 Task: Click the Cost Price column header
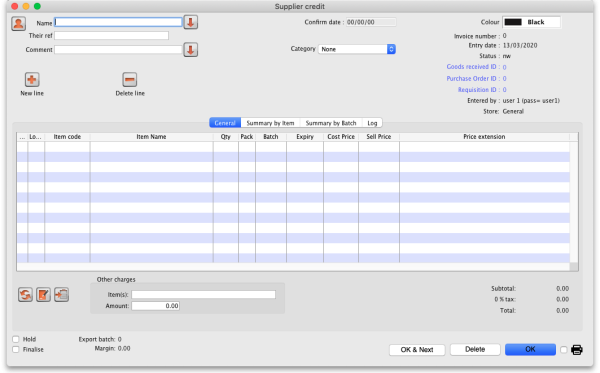tap(341, 137)
